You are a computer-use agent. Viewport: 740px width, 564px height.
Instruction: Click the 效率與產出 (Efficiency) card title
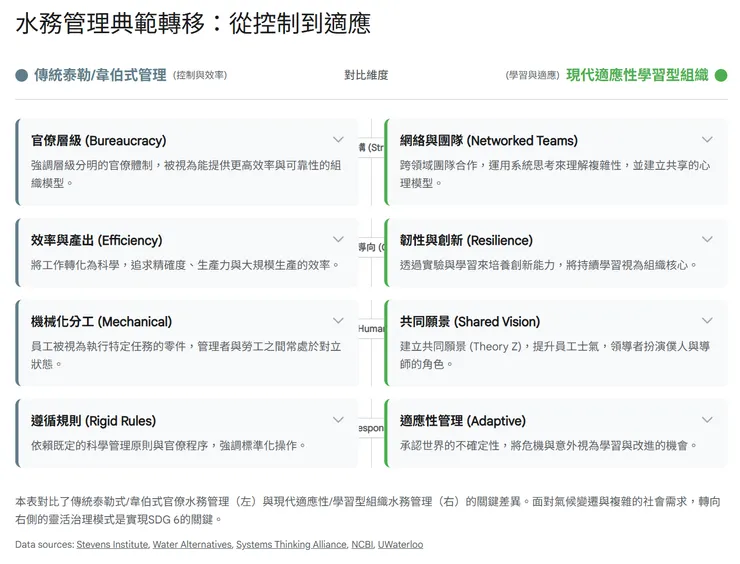tap(96, 240)
